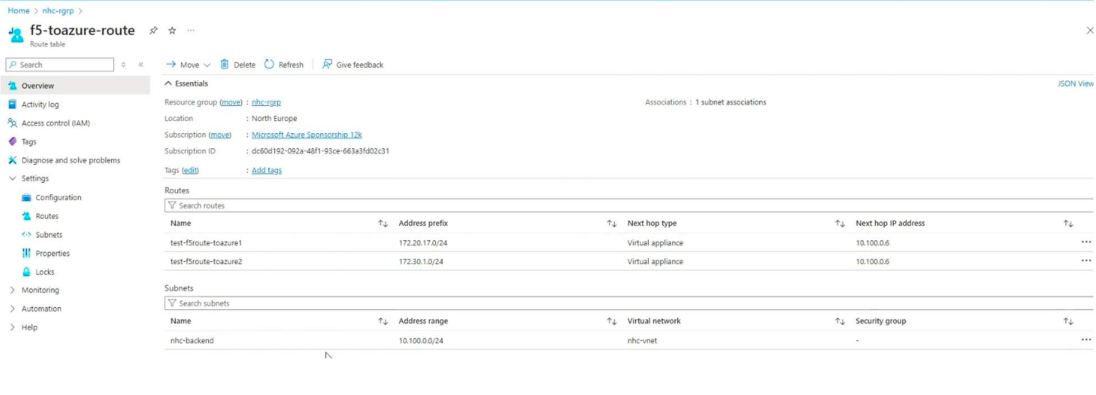Sort routes by Next hop type arrows
This screenshot has width=1096, height=395.
click(x=840, y=224)
